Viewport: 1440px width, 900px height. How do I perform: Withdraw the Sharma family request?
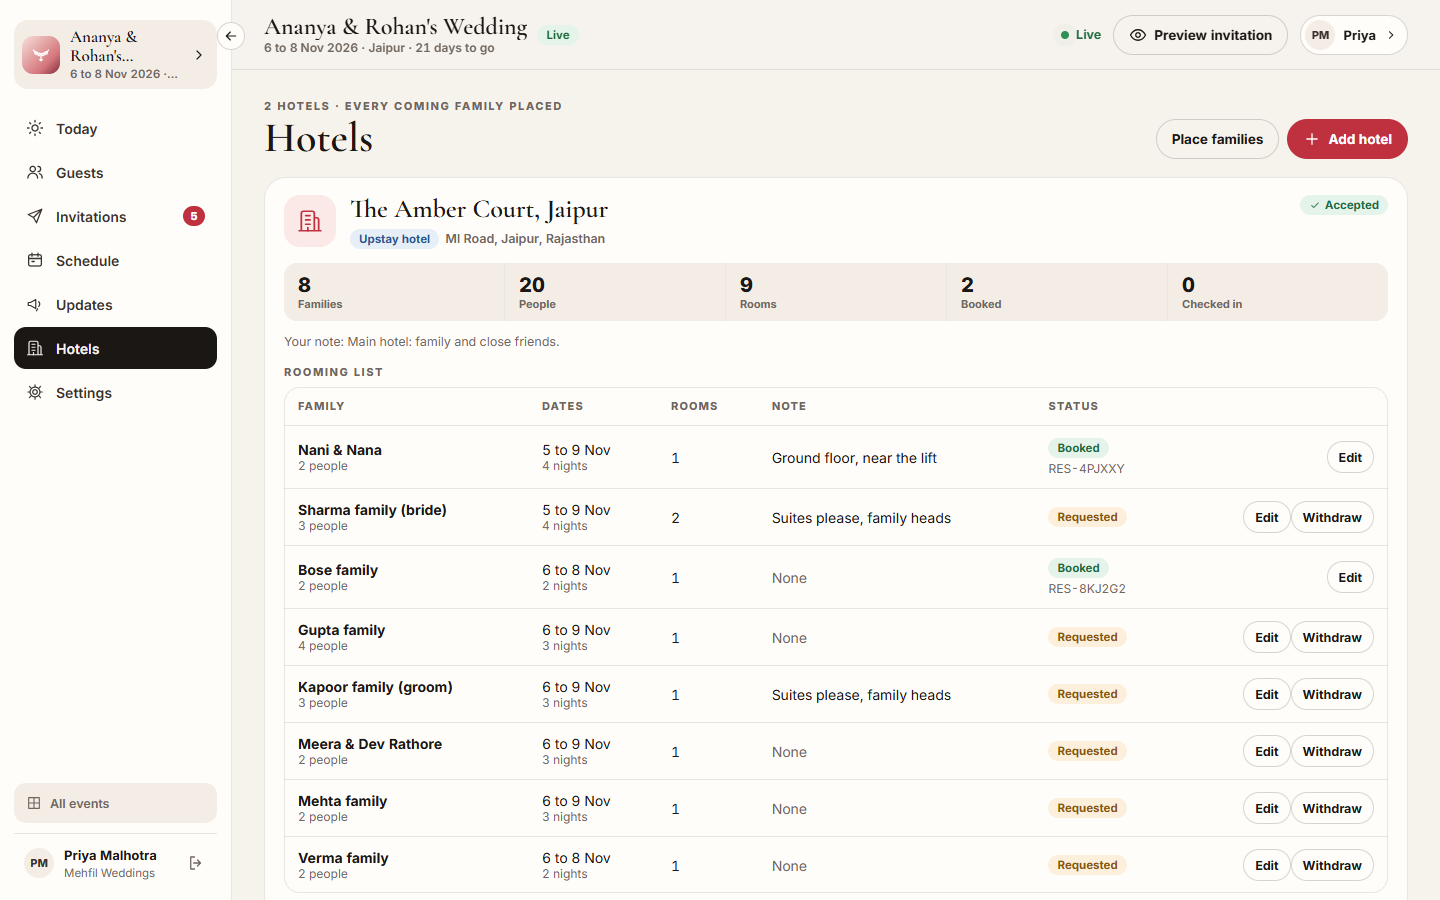(x=1332, y=517)
